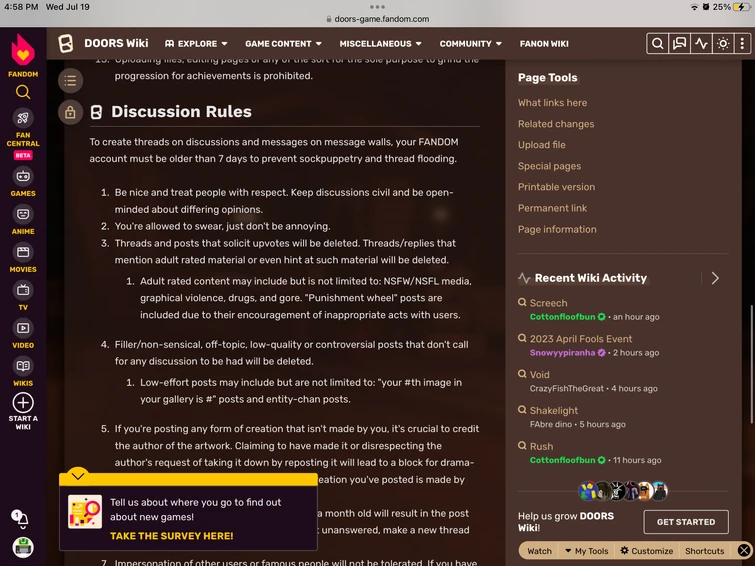Open the Fandom home flame logo
The image size is (755, 566).
pos(23,50)
